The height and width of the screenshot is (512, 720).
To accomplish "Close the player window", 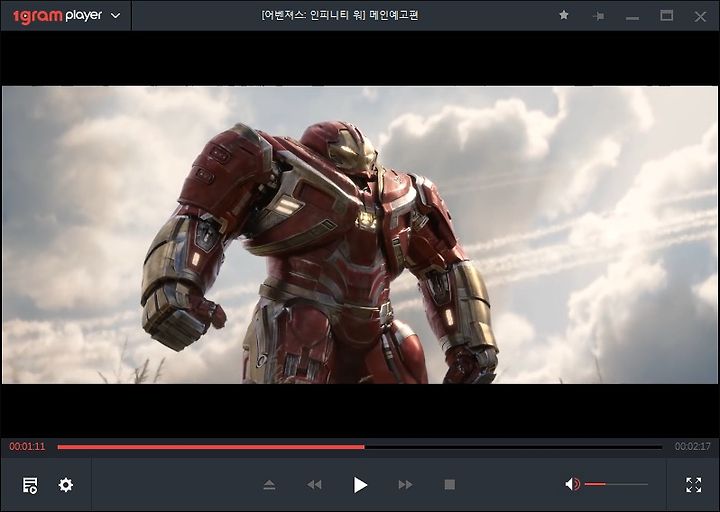I will click(x=700, y=17).
